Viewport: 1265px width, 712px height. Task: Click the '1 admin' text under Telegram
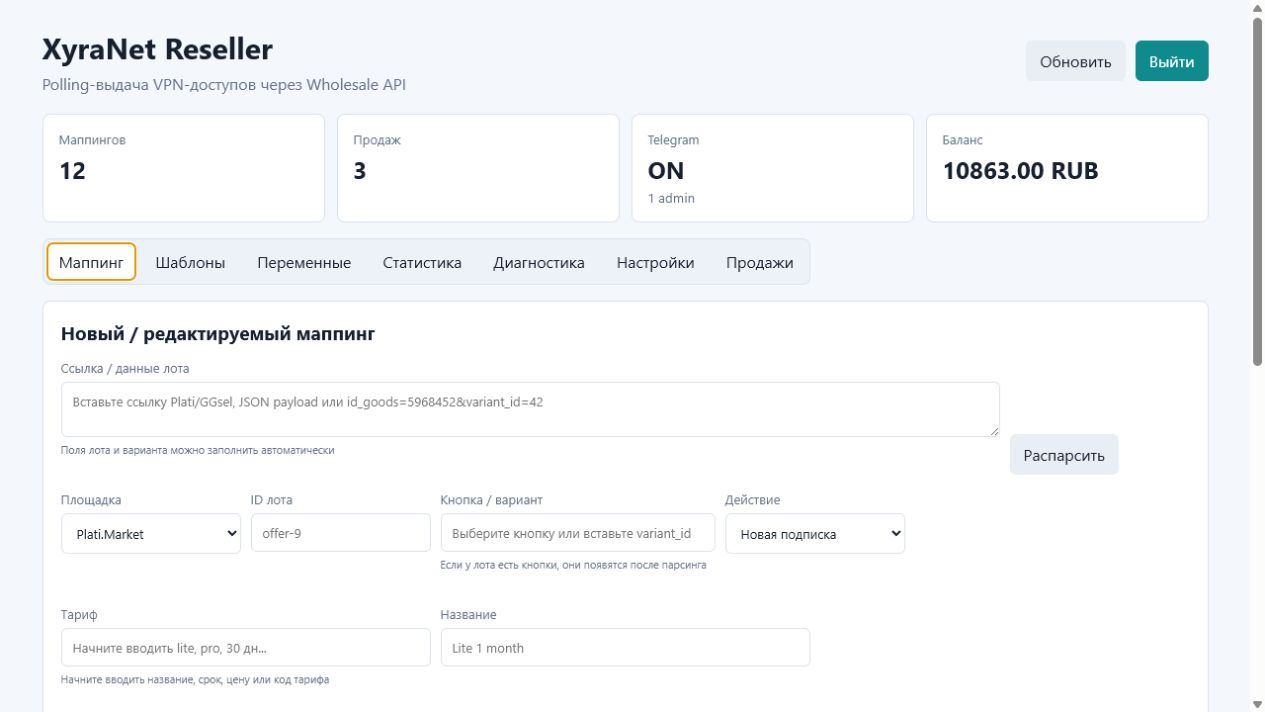(x=671, y=198)
